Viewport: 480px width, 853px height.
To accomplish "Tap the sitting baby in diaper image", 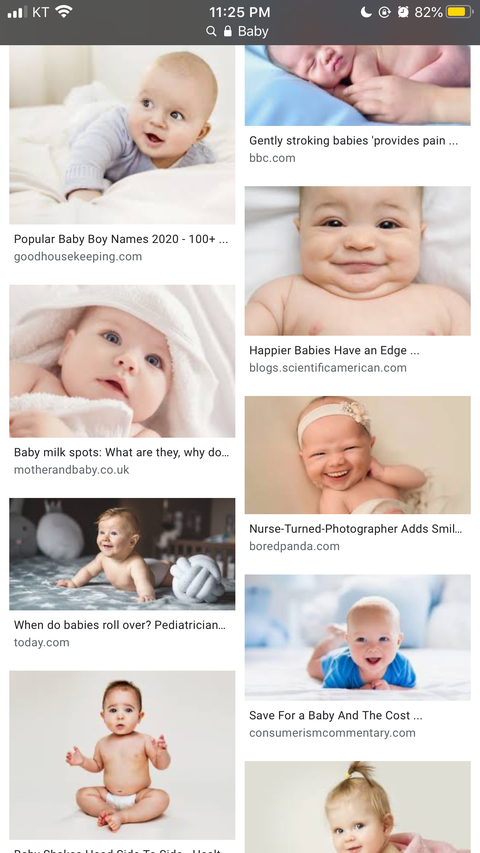I will 122,755.
